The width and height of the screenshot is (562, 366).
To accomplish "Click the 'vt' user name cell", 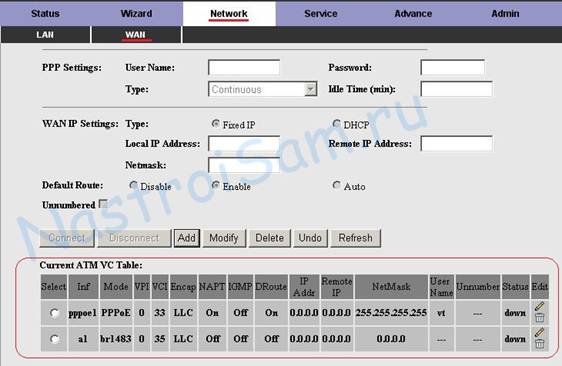I will tap(441, 313).
